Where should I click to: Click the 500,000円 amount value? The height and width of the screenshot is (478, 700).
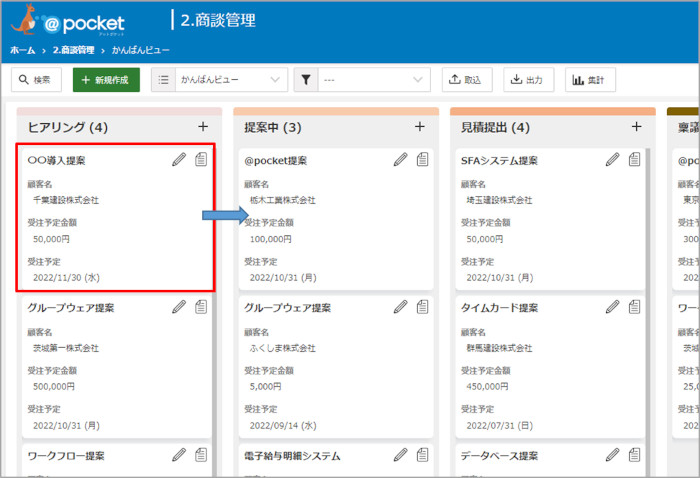point(54,387)
